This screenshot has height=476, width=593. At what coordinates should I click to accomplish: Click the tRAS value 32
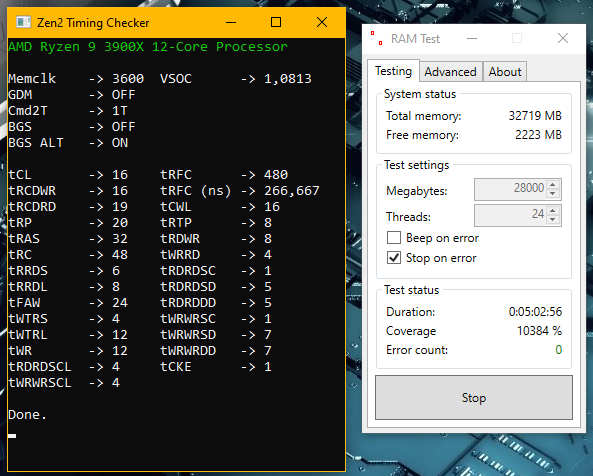click(x=120, y=239)
